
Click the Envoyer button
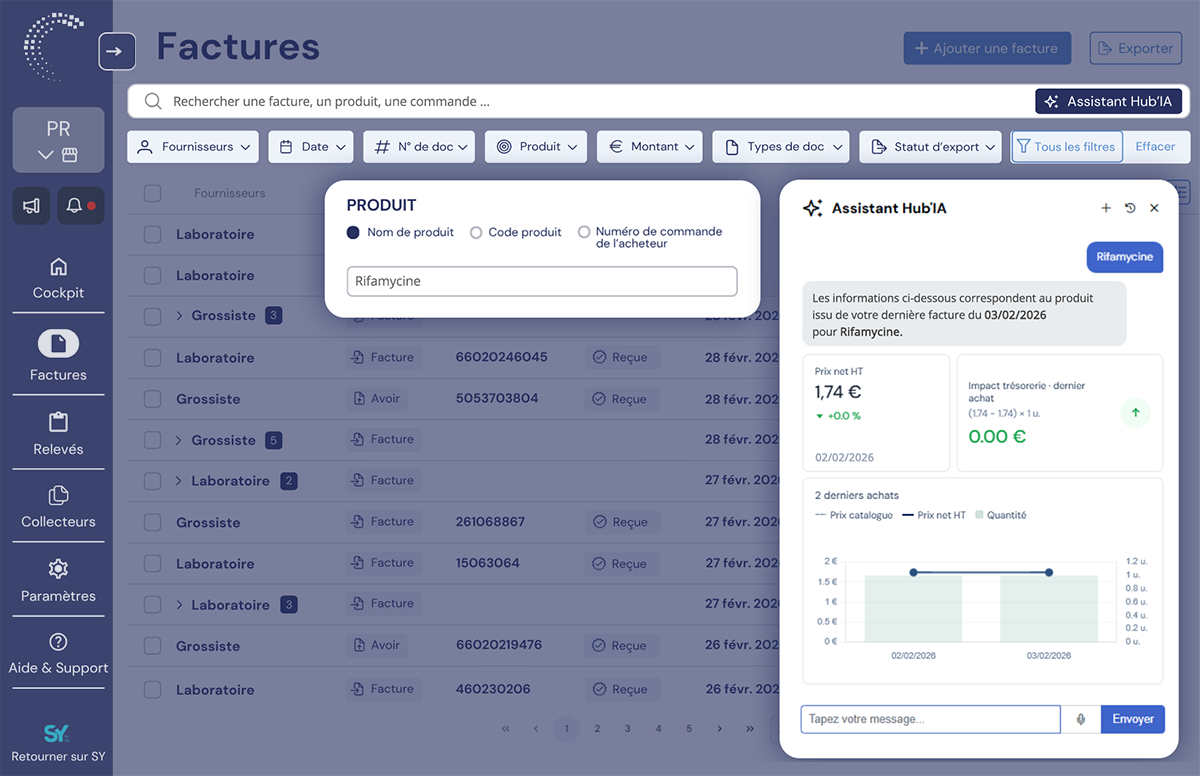(1133, 719)
